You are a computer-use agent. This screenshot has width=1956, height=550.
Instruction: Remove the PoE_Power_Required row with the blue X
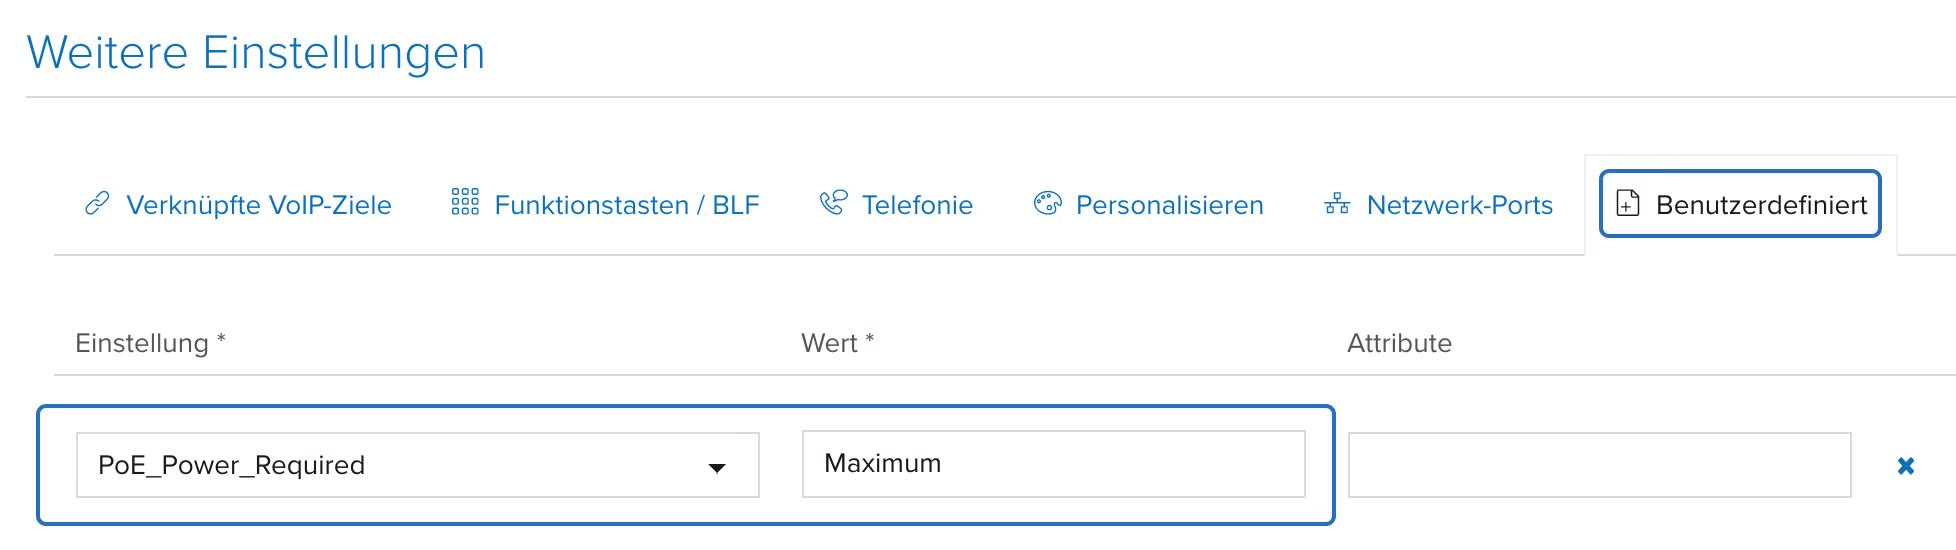coord(1906,466)
